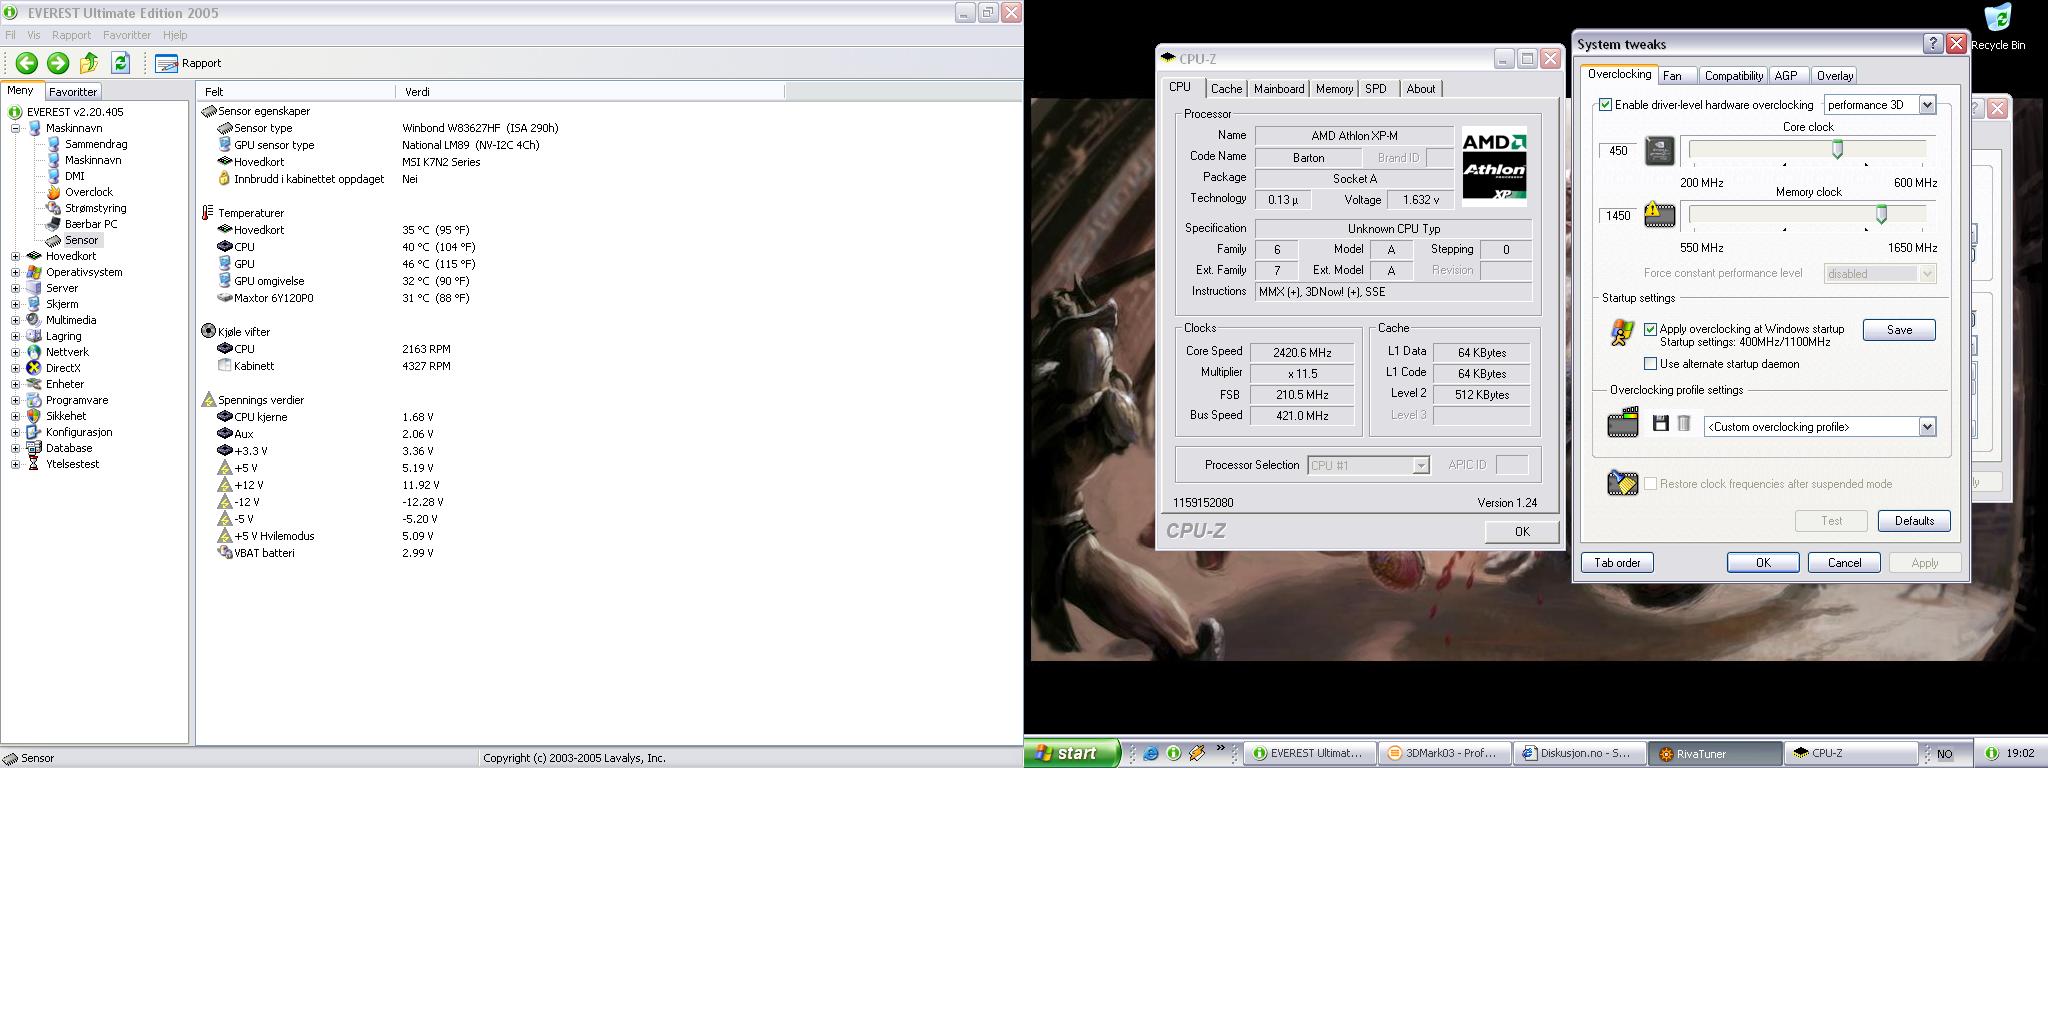
Task: Expand the DirectX tree node
Action: coord(16,368)
